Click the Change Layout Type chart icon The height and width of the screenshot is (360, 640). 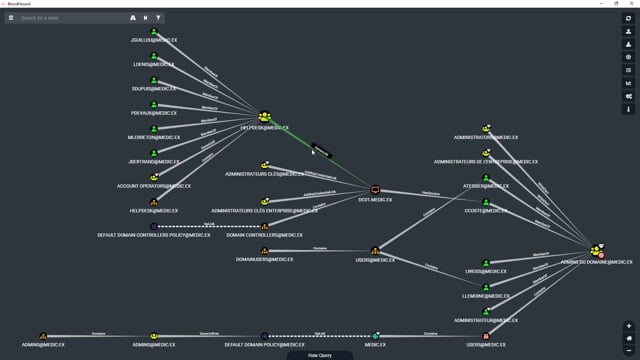[629, 83]
